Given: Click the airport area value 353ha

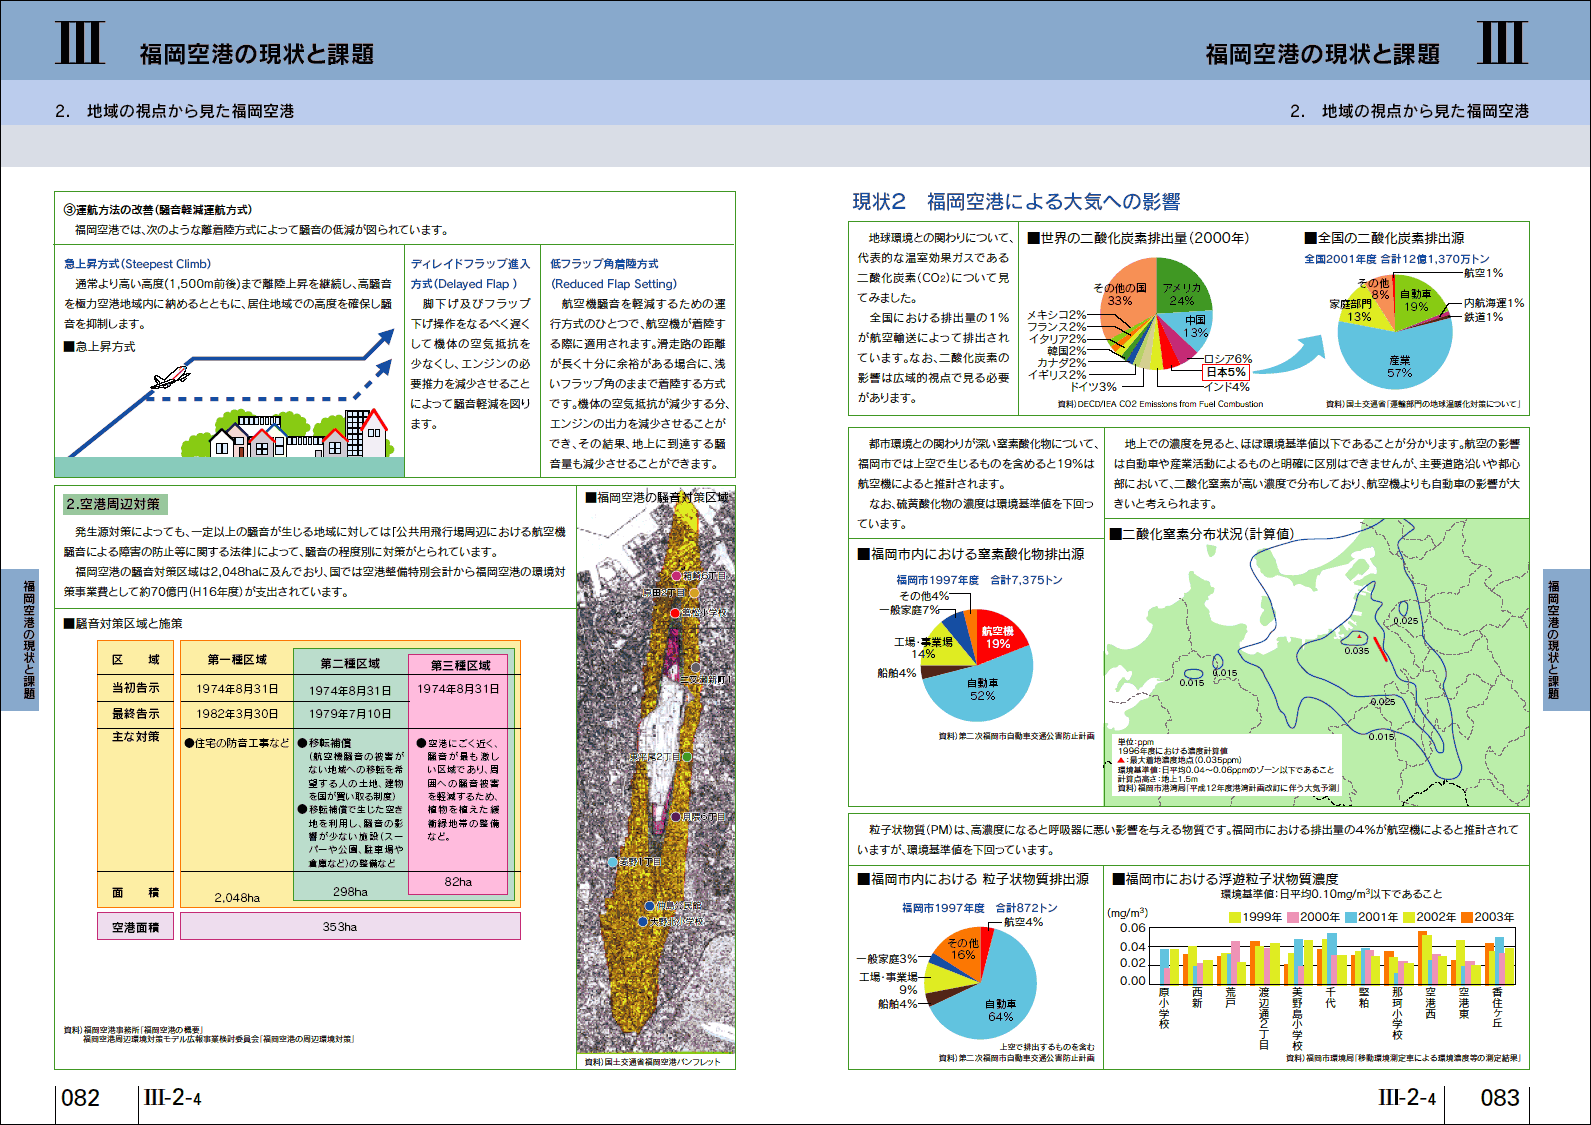Looking at the screenshot, I should coord(340,927).
